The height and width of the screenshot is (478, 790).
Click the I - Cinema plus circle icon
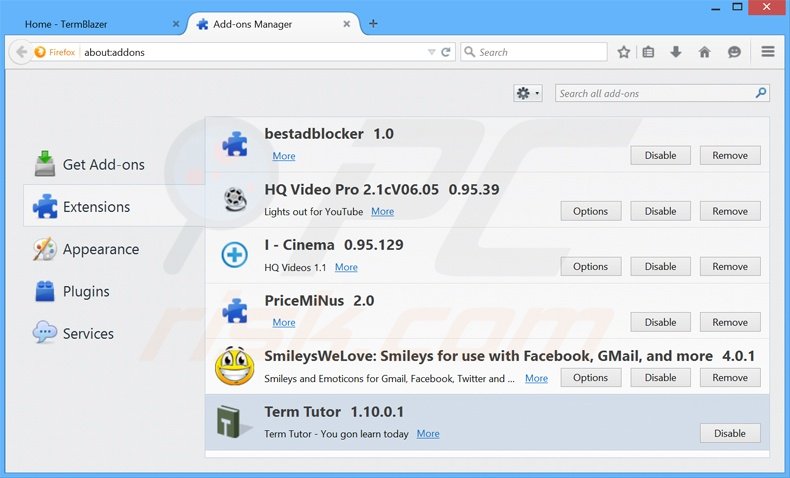(235, 255)
